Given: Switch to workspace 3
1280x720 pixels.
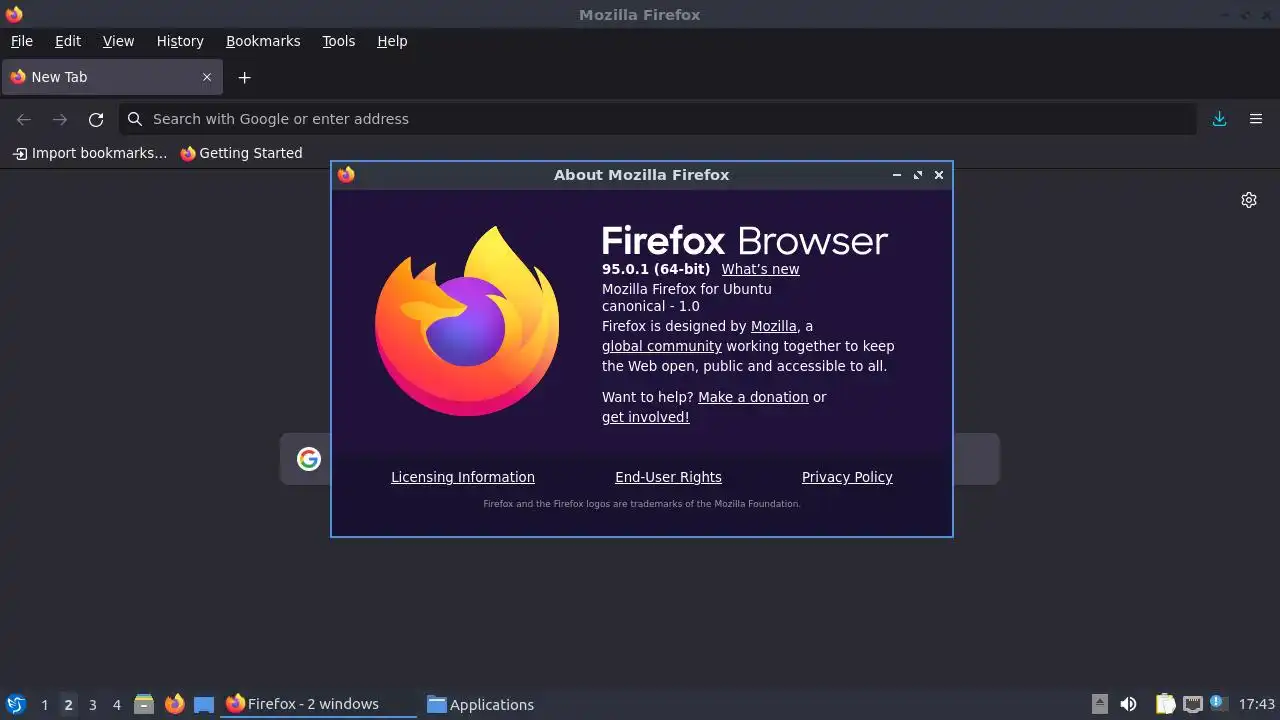Looking at the screenshot, I should [92, 705].
